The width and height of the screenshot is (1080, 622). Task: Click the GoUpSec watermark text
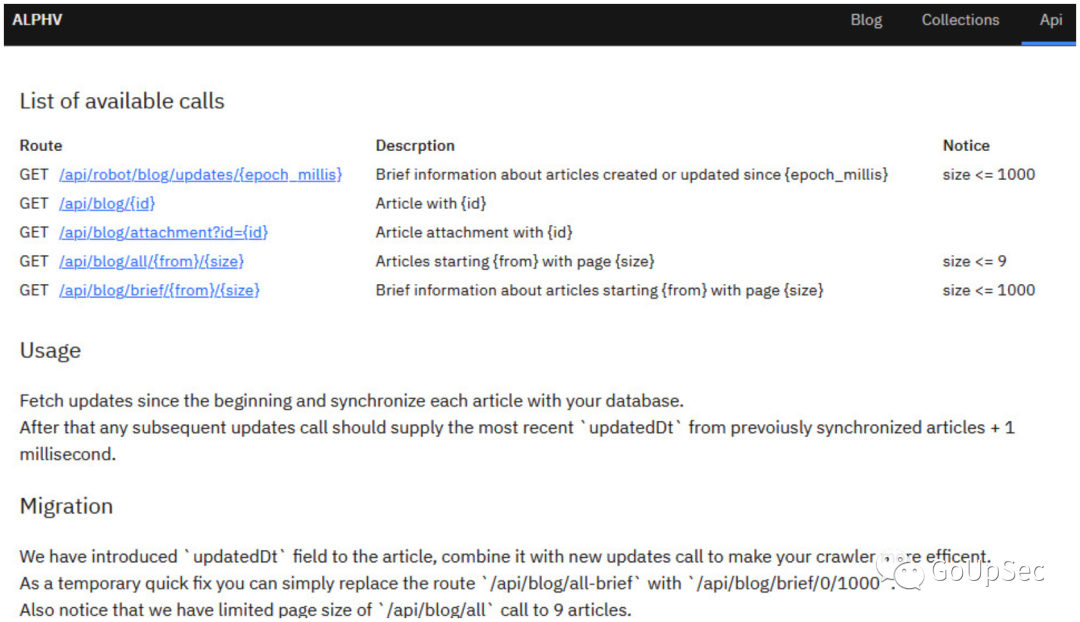987,571
